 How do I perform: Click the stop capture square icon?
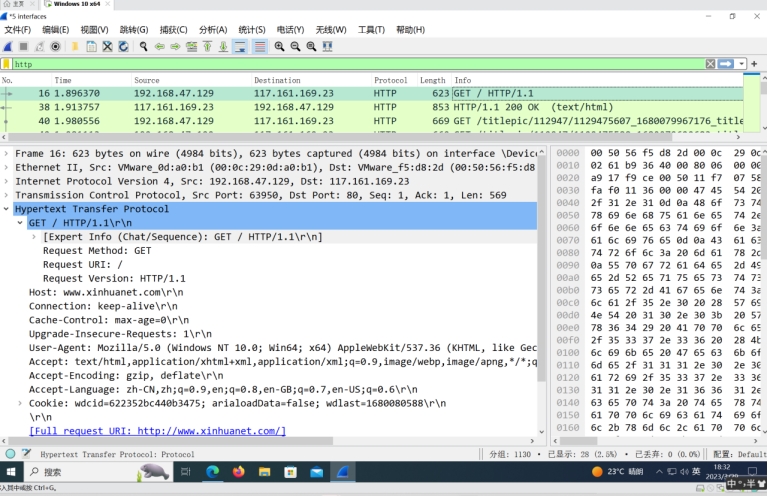23,46
